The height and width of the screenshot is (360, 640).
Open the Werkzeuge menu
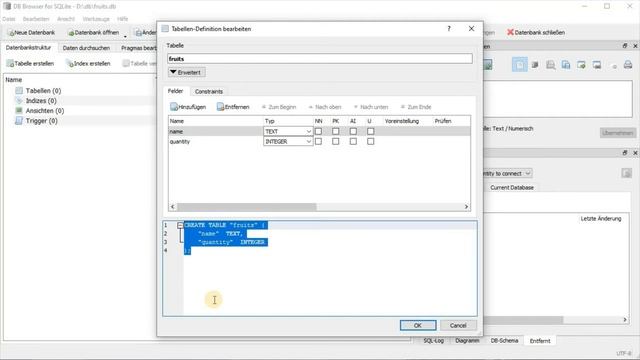96,19
